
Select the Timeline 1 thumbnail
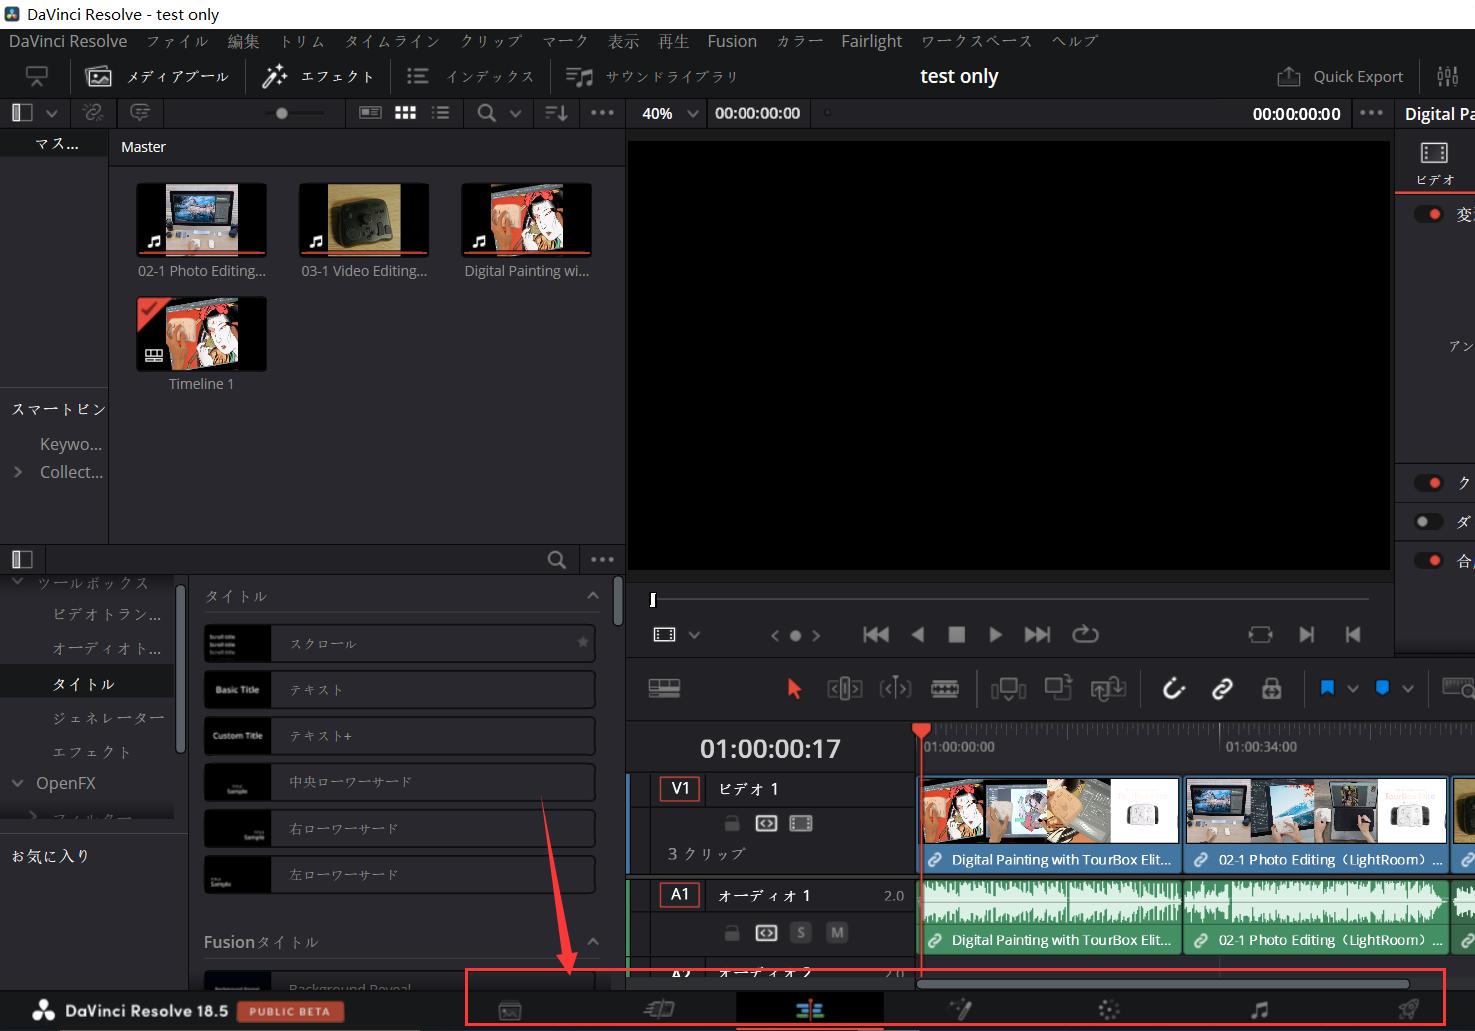tap(202, 334)
